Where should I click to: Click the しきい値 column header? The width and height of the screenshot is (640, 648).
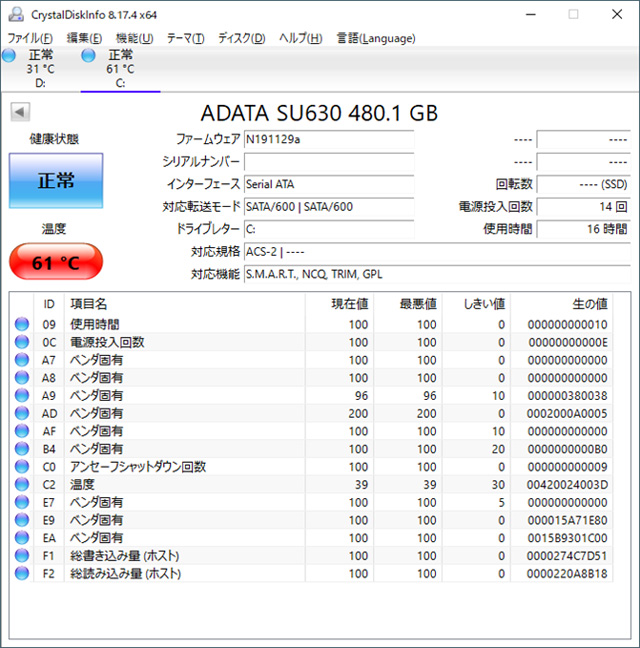point(476,304)
